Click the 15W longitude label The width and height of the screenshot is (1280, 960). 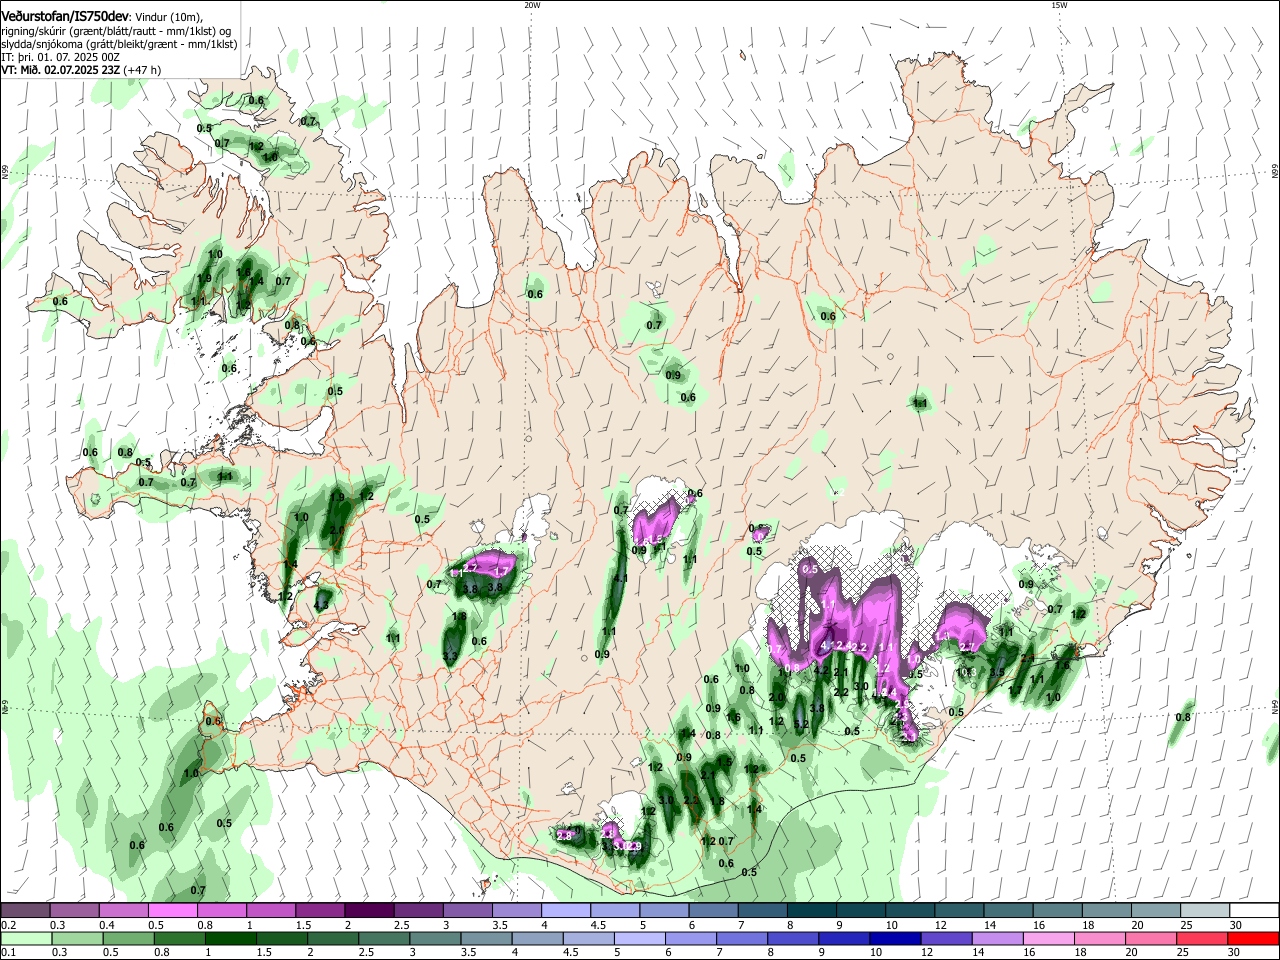[1058, 5]
